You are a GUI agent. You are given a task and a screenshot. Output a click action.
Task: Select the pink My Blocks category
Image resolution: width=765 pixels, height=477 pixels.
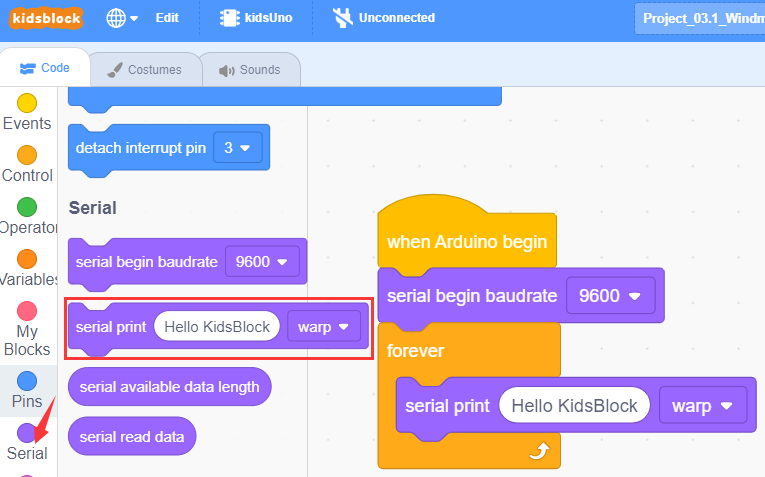(x=27, y=329)
